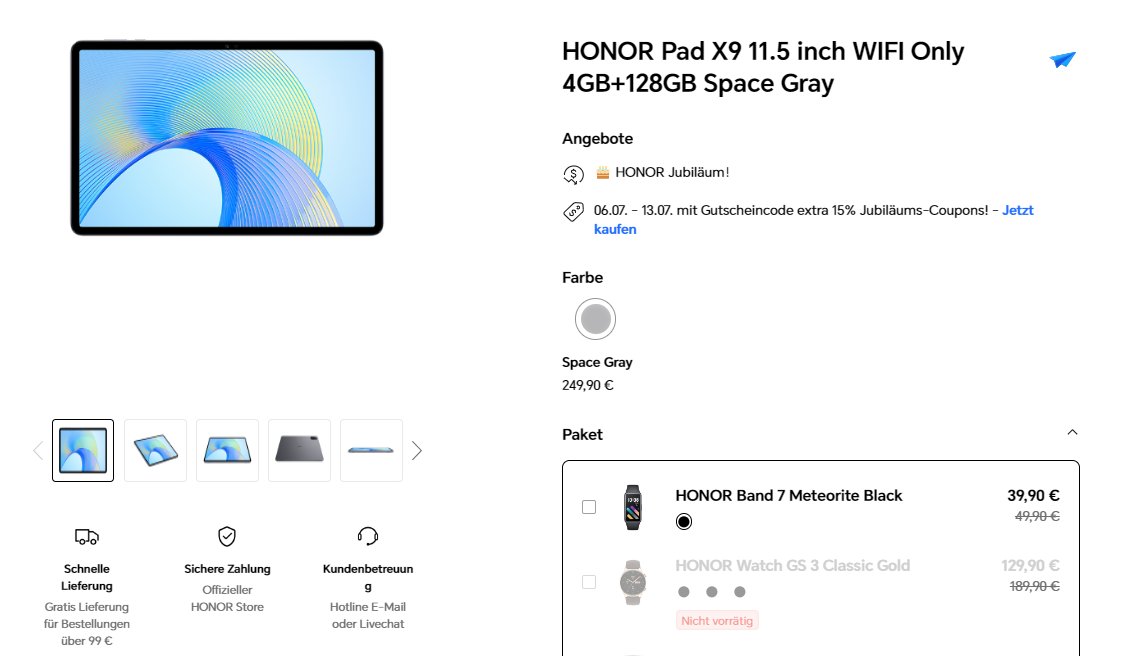Click the HONOR Jubiläum! offer text
Image resolution: width=1134 pixels, height=656 pixels.
pos(672,173)
